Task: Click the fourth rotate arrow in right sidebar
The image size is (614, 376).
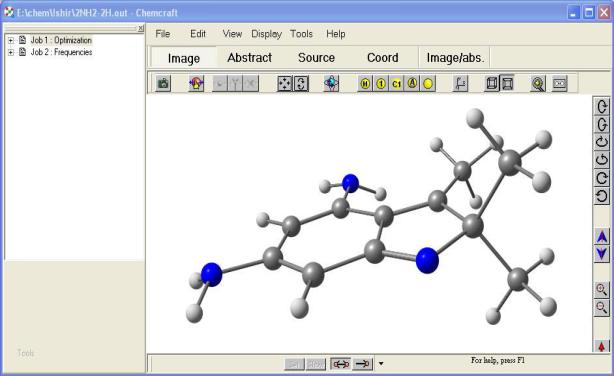Action: (602, 160)
